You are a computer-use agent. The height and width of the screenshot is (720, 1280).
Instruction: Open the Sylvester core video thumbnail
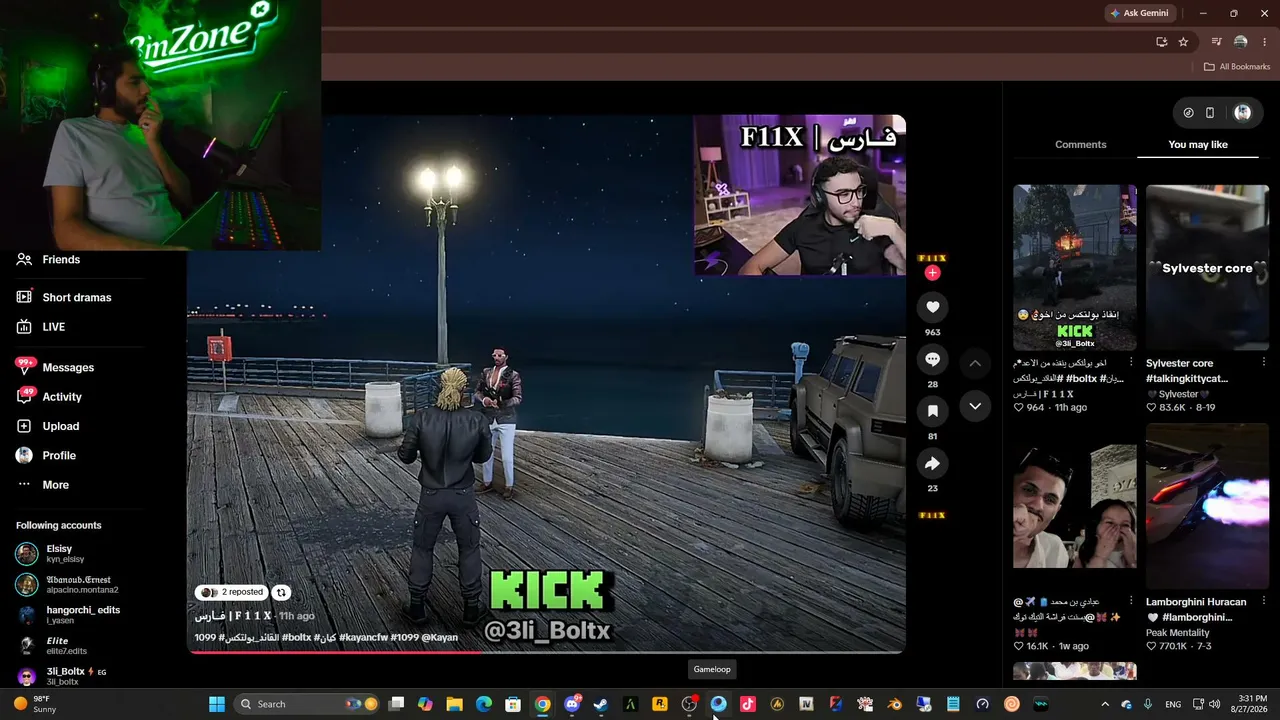click(1207, 268)
